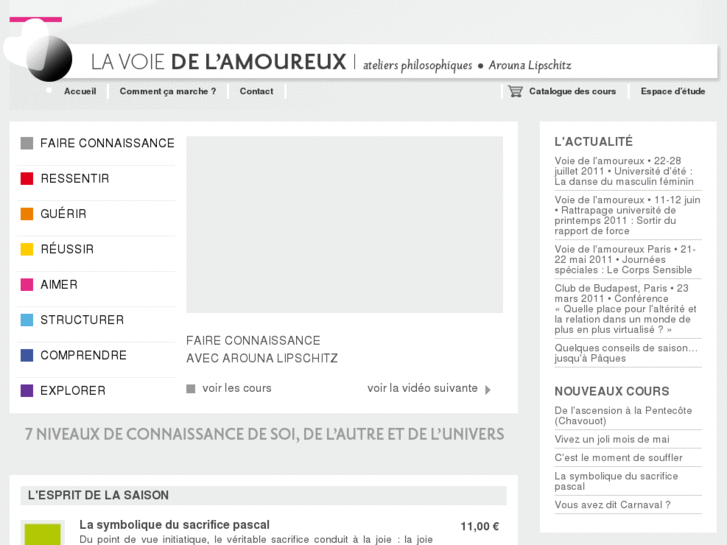Select the RESSENTIR level
727x545 pixels.
click(x=75, y=179)
